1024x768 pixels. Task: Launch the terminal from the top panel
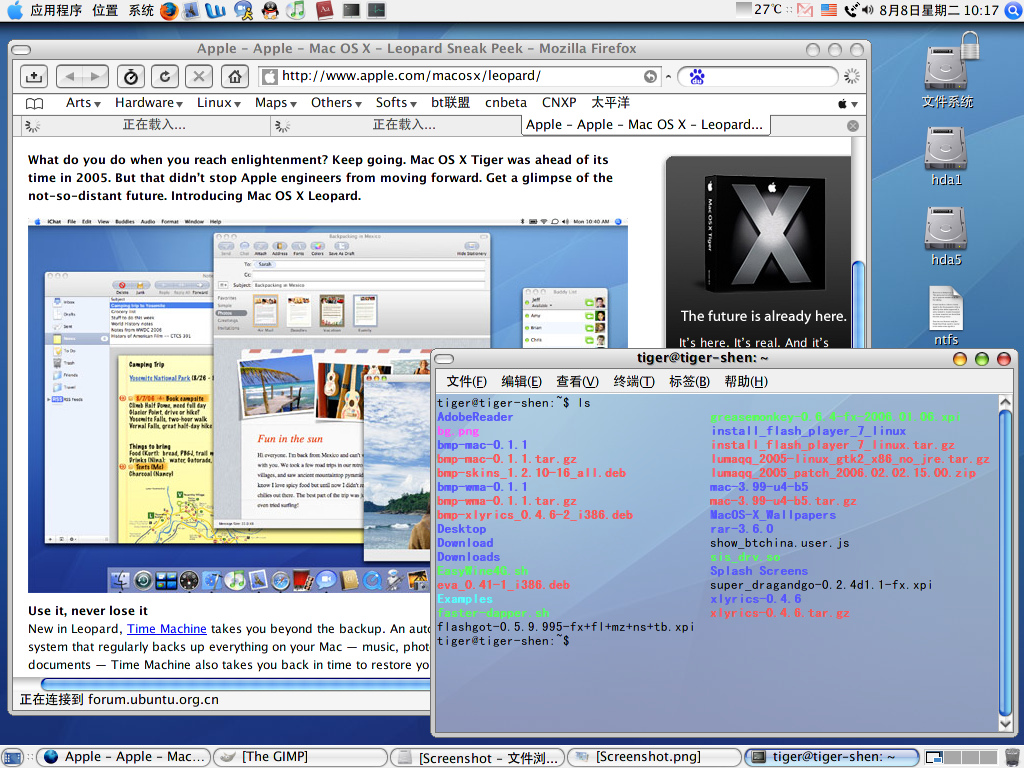tap(351, 10)
